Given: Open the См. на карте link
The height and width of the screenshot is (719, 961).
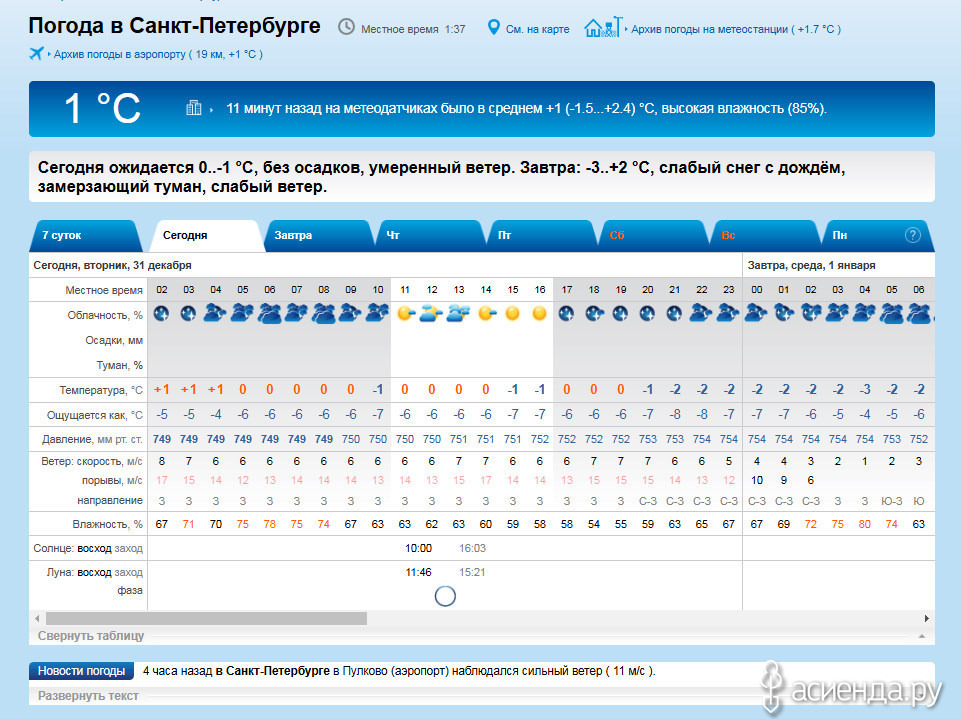Looking at the screenshot, I should pos(537,29).
